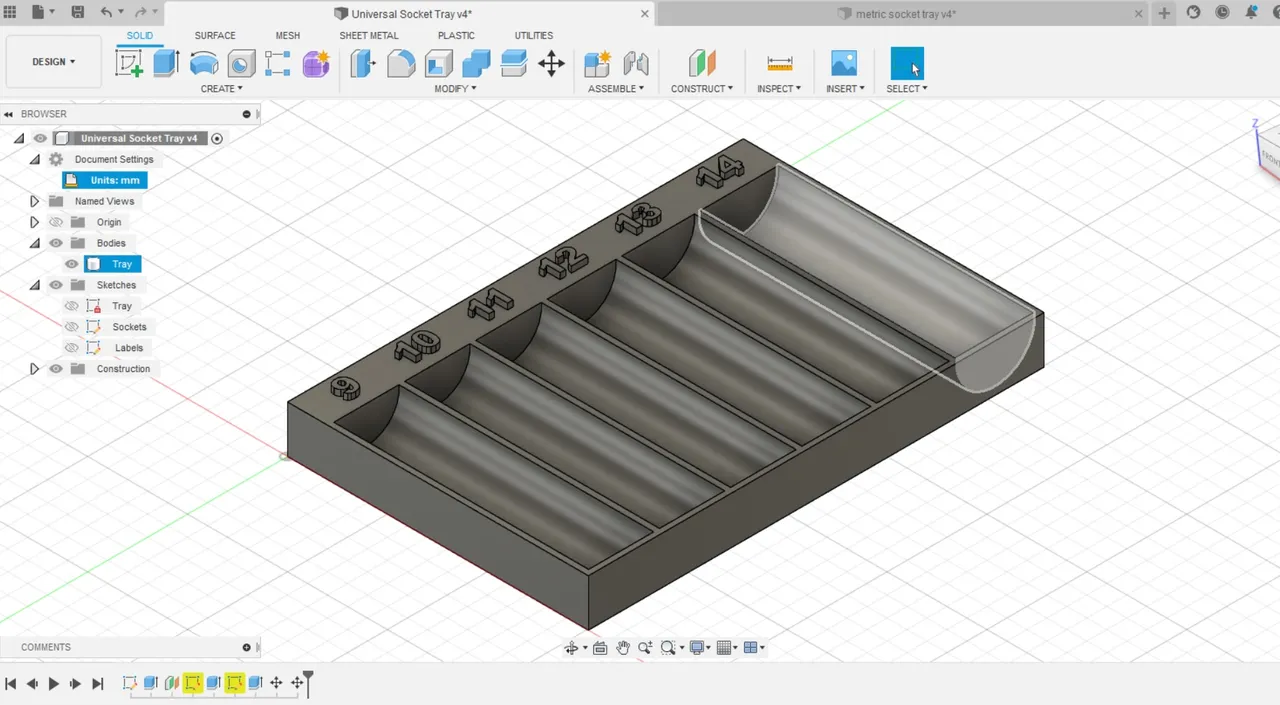Viewport: 1280px width, 705px height.
Task: Show the Sockets sketch
Action: [x=72, y=327]
